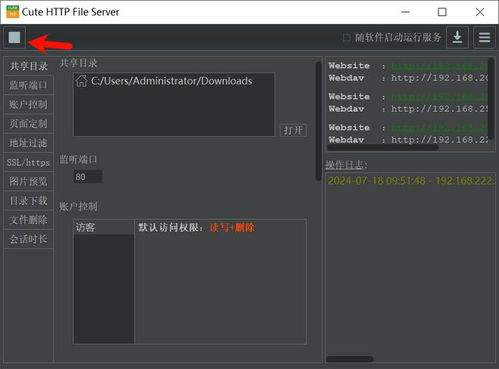Image resolution: width=499 pixels, height=369 pixels.
Task: Close the Cute HTTP File Server window
Action: [480, 12]
